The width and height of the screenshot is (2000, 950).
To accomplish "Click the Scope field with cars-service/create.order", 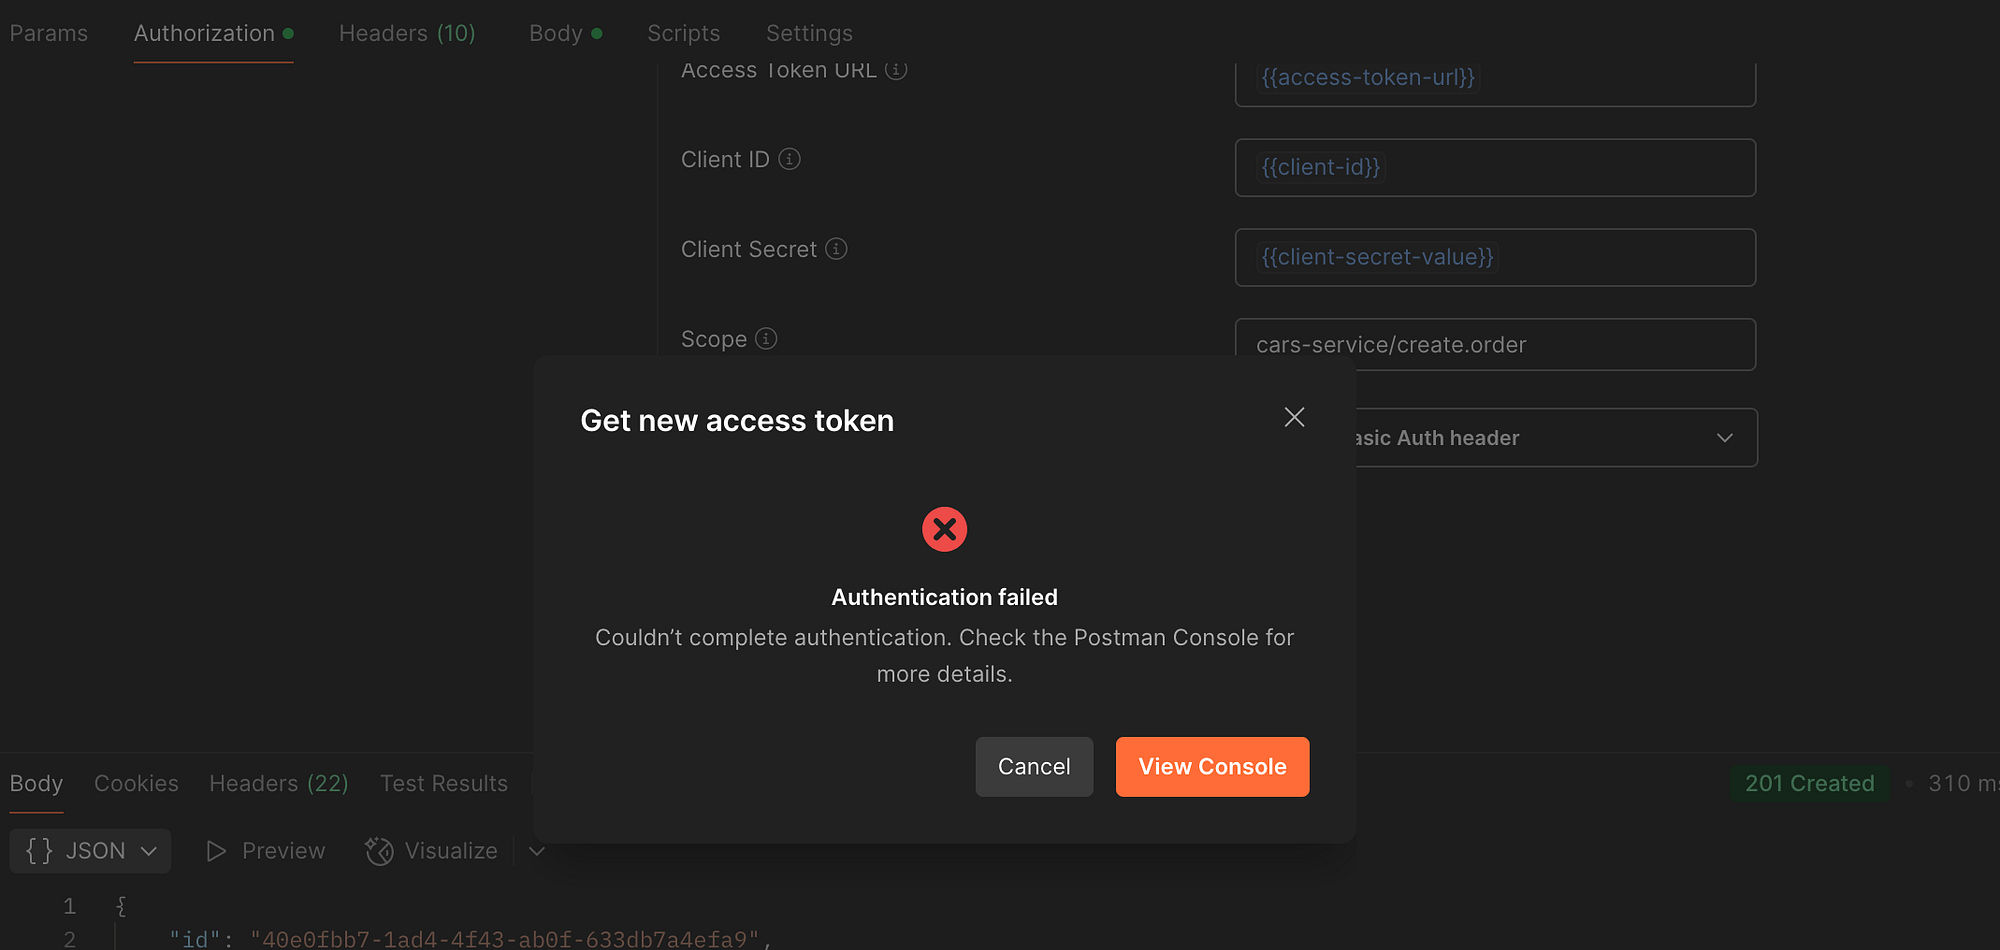I will click(x=1495, y=344).
